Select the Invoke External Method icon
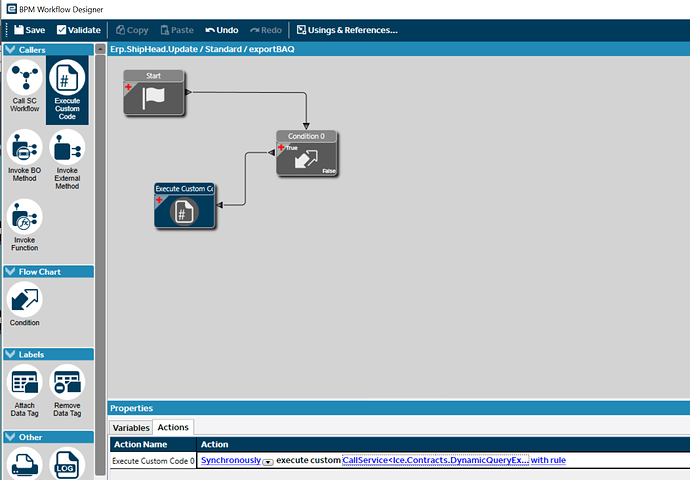This screenshot has width=690, height=480. (x=67, y=160)
